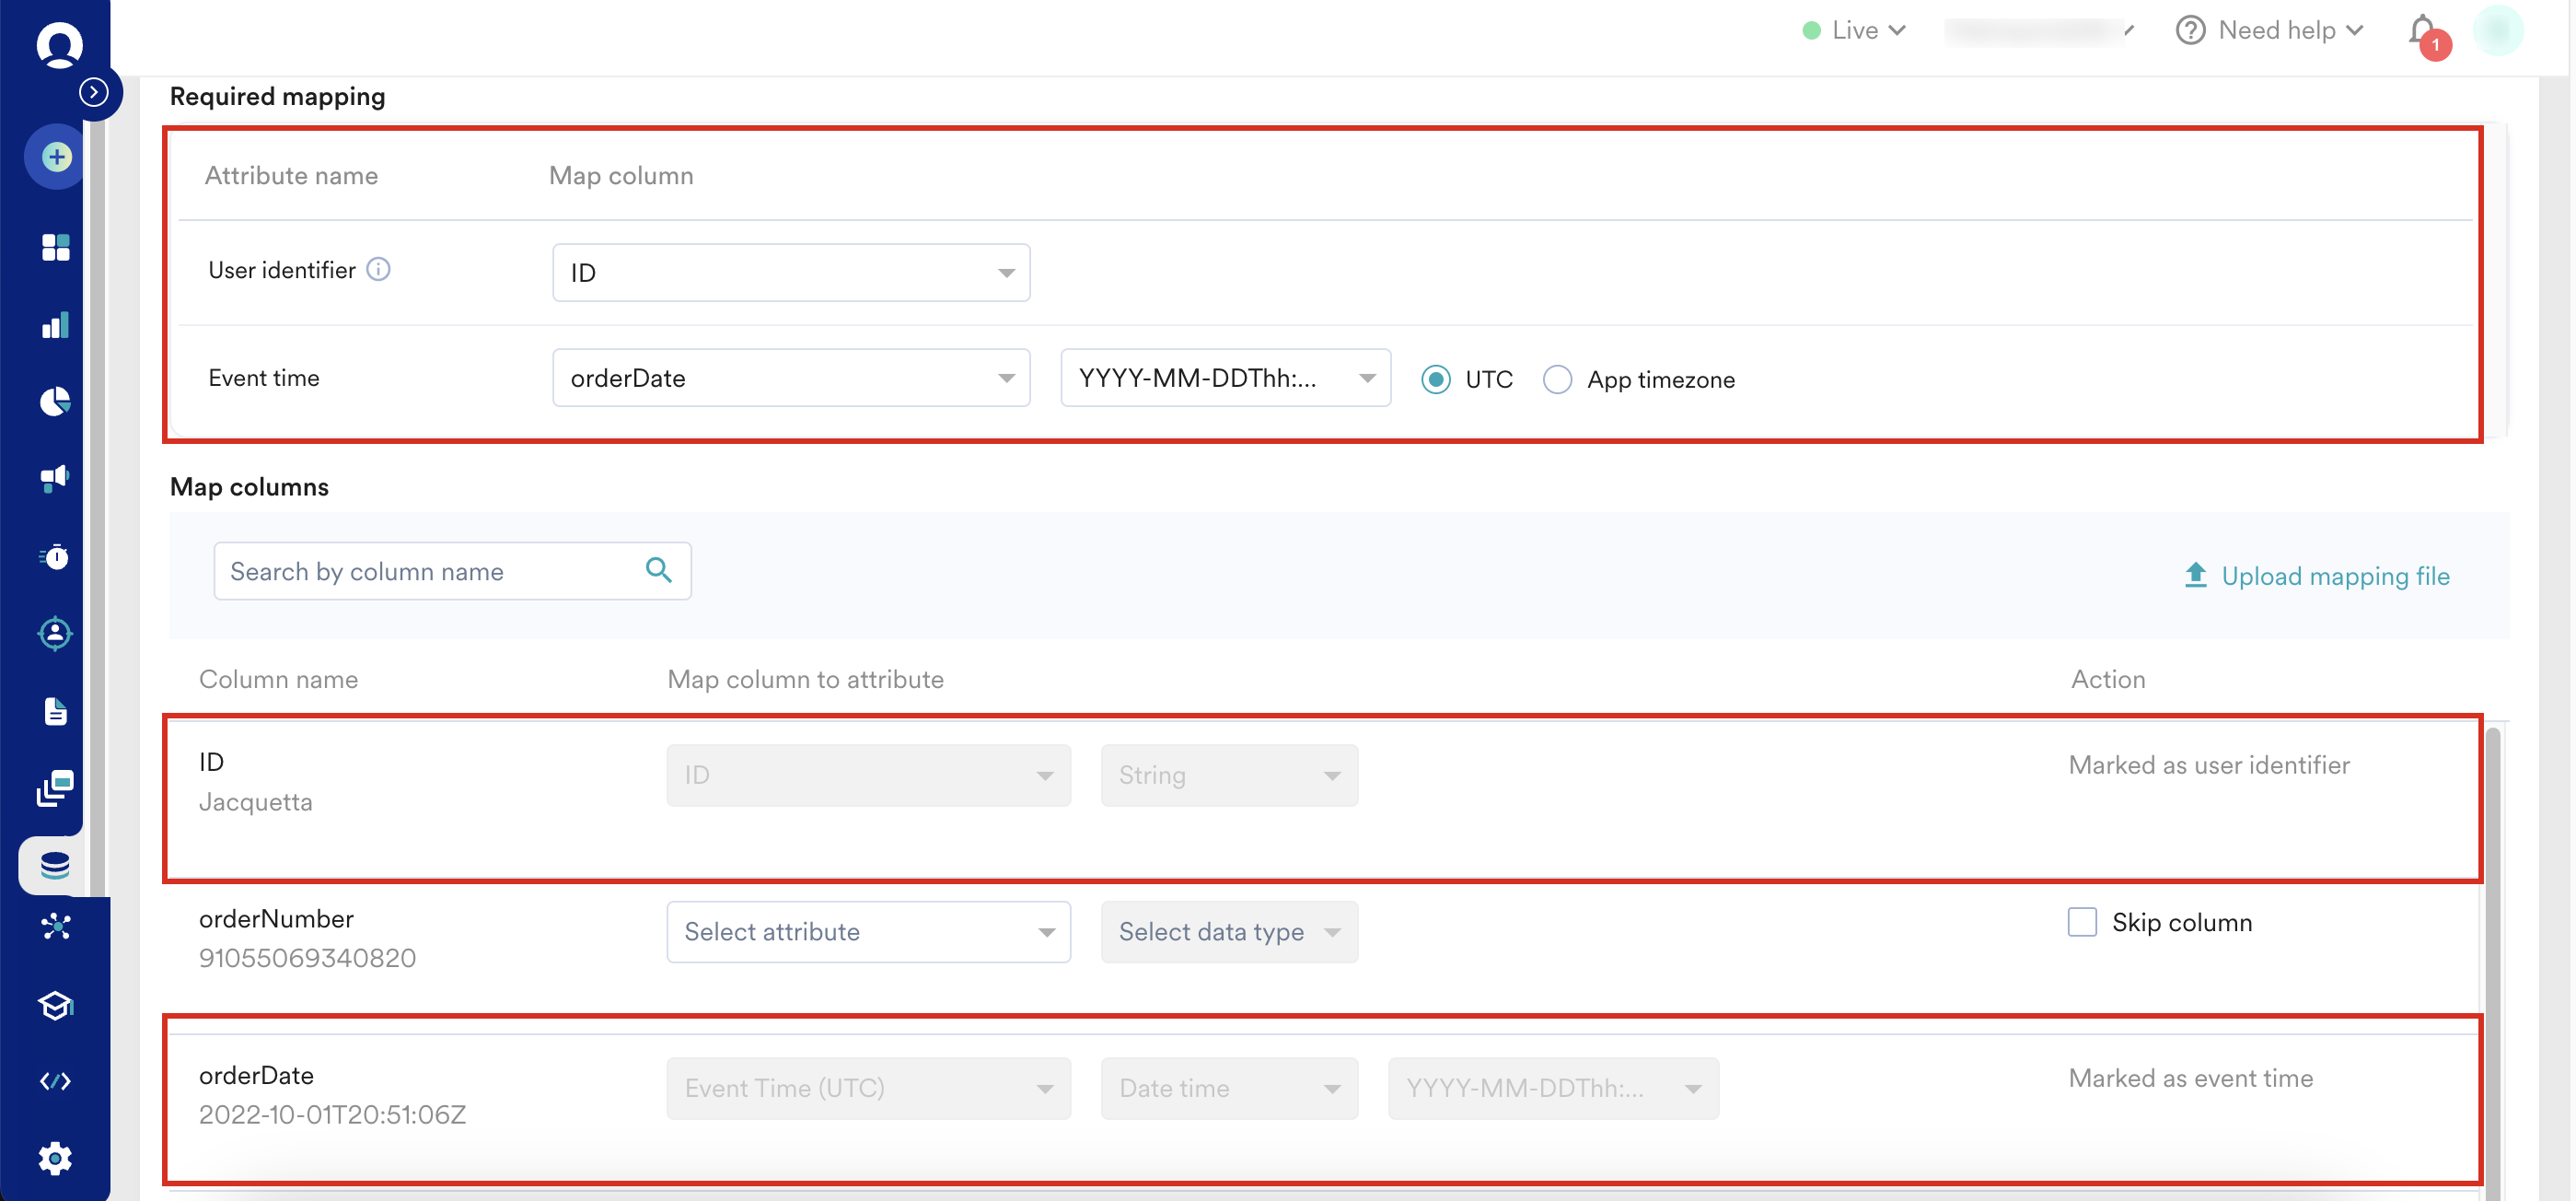Check Skip column for orderNumber
This screenshot has height=1201, width=2576.
2082,921
